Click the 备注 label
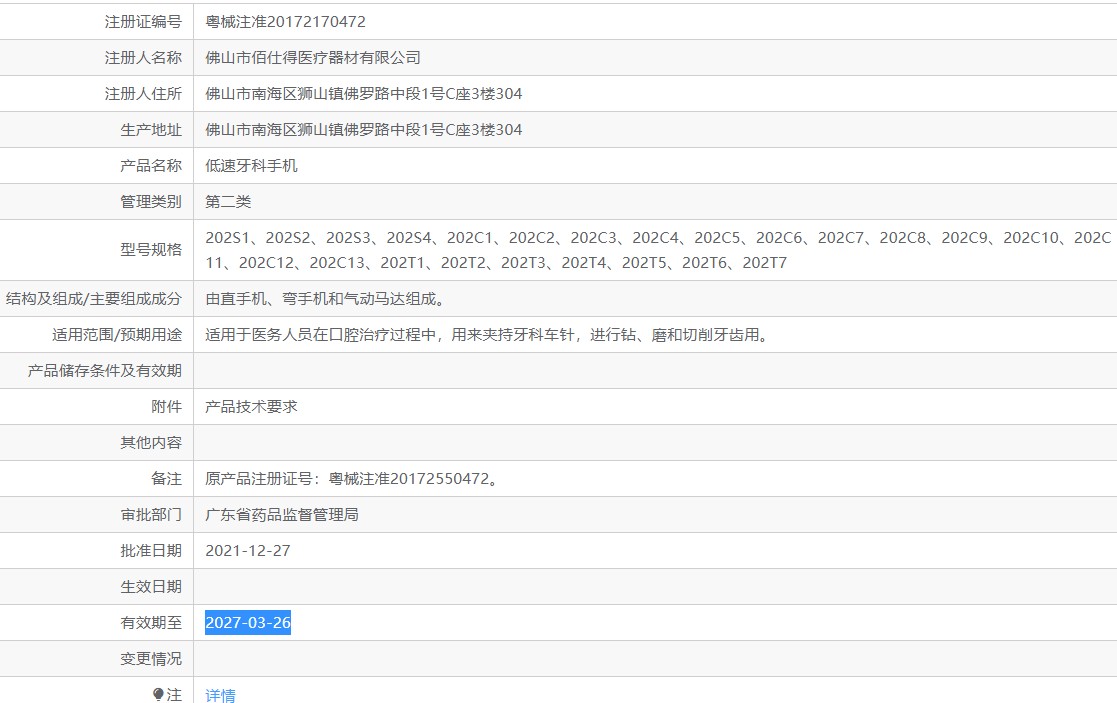The image size is (1117, 703). pyautogui.click(x=167, y=479)
